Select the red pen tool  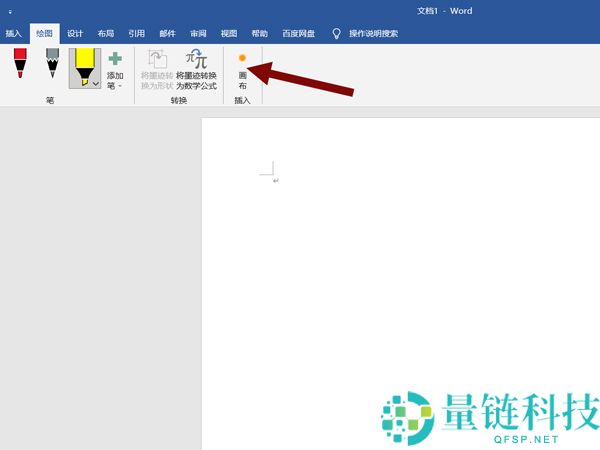coord(20,66)
